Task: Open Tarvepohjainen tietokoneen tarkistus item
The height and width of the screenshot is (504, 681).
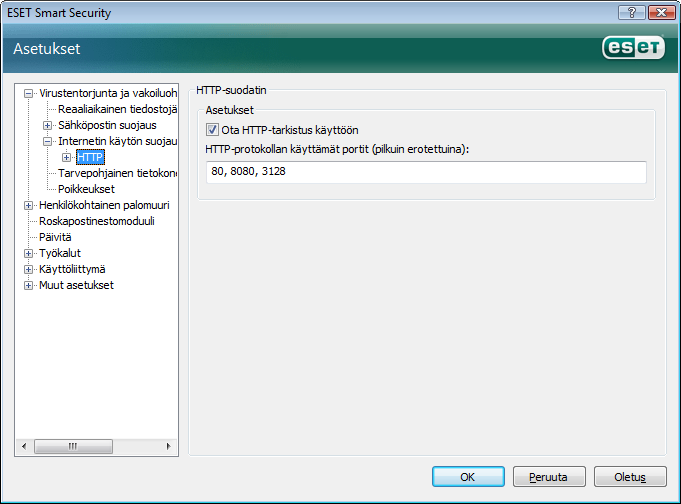Action: (x=117, y=173)
